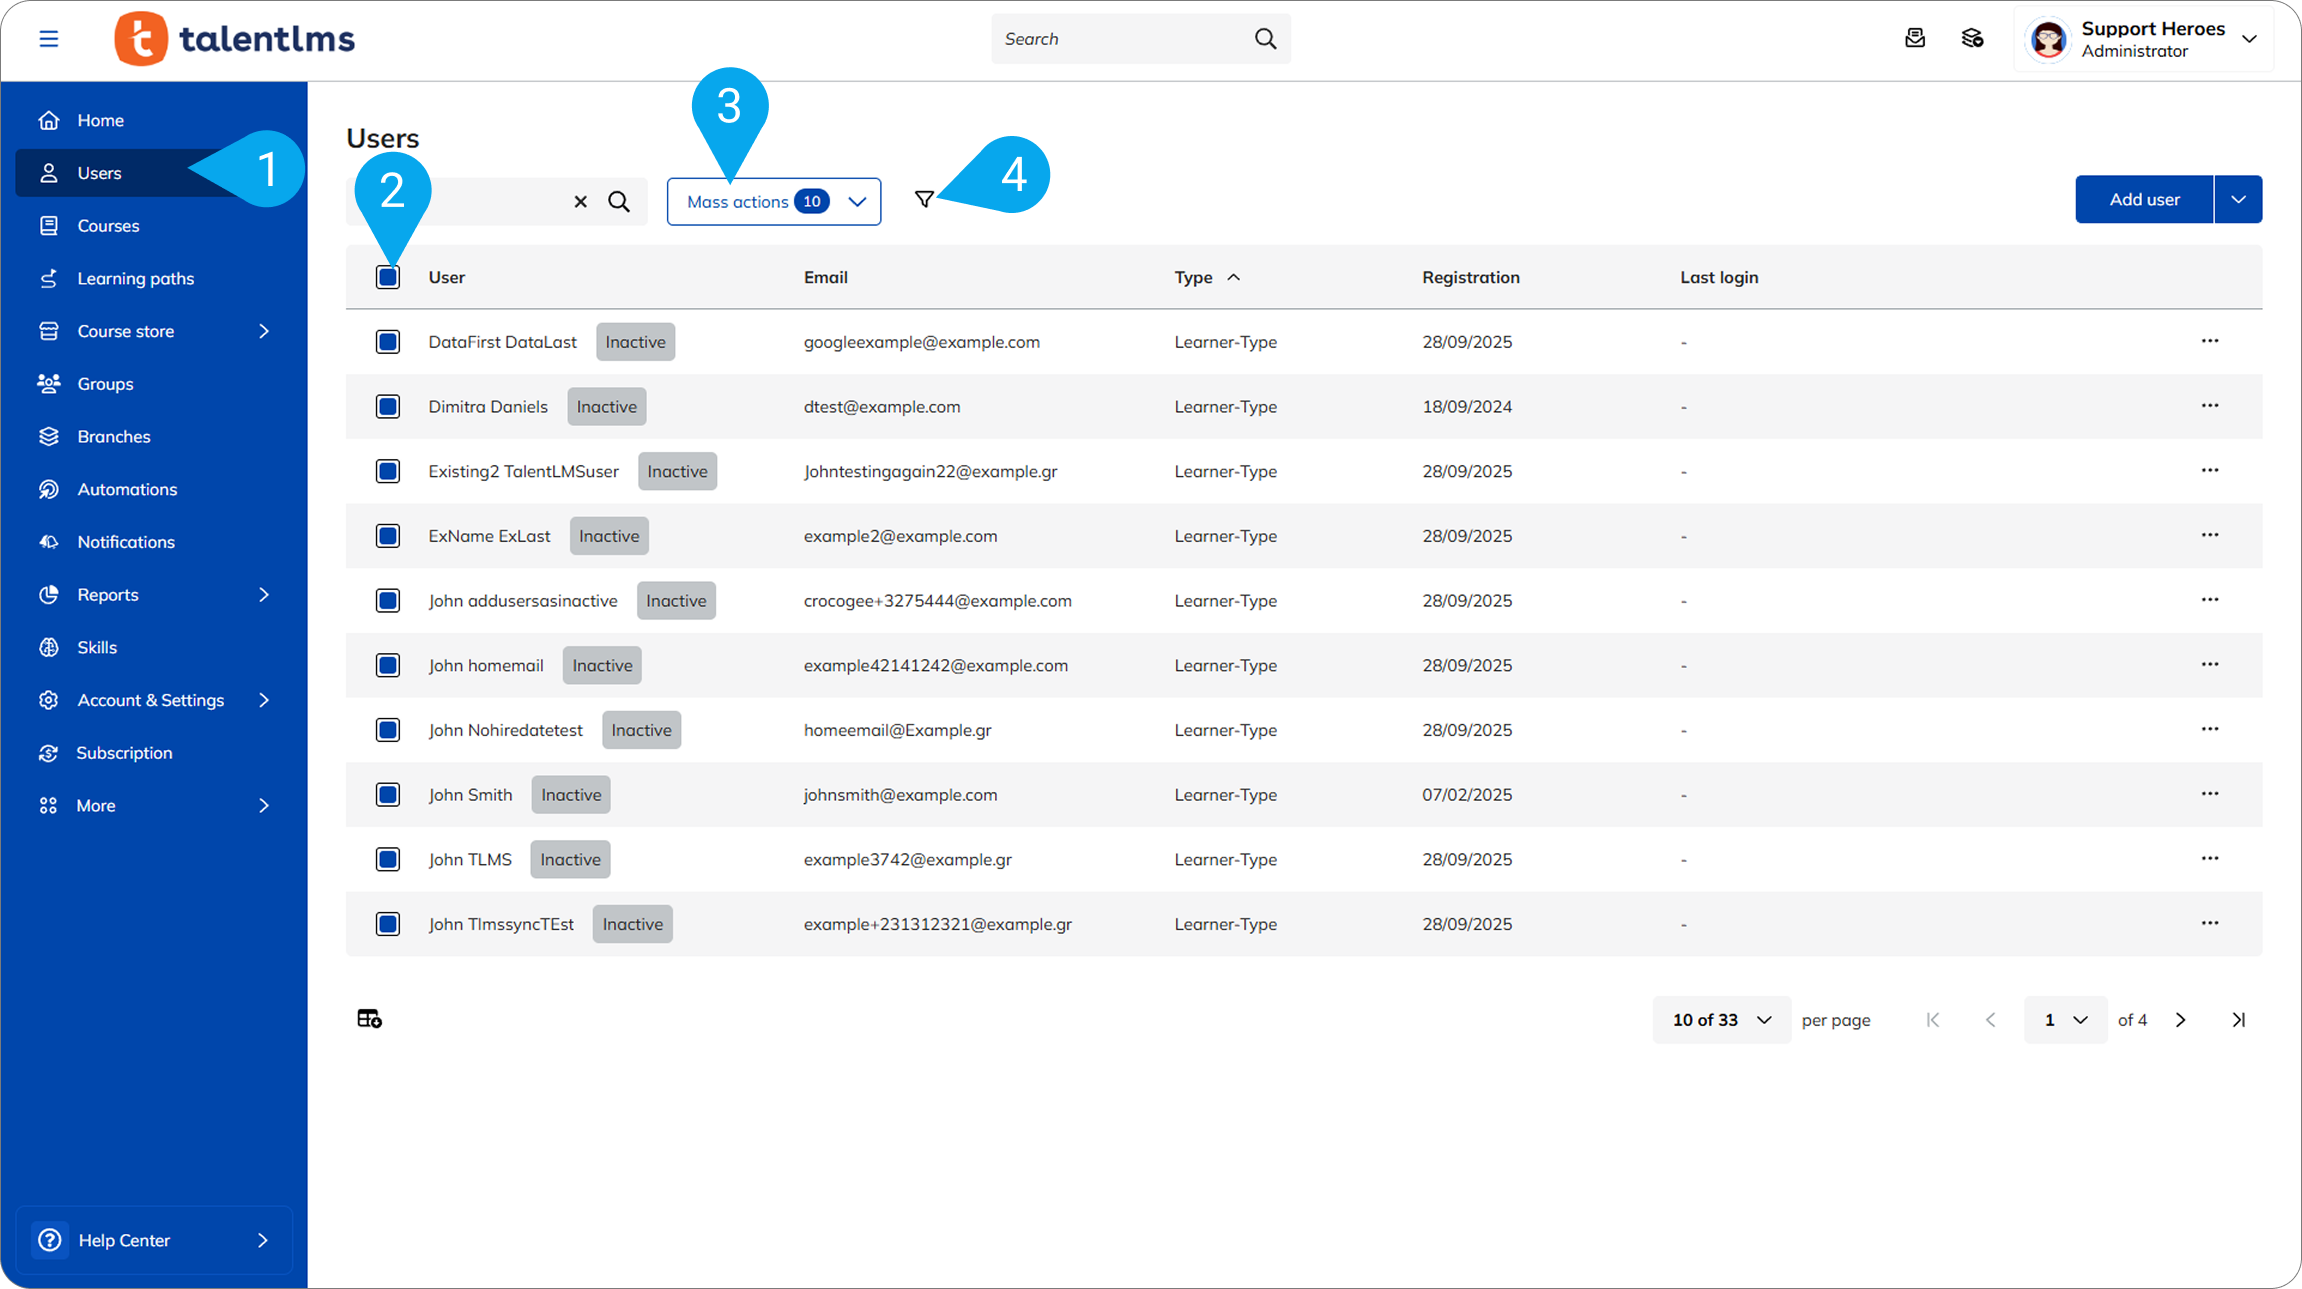Go to next page arrow
The image size is (2302, 1289).
pyautogui.click(x=2181, y=1020)
